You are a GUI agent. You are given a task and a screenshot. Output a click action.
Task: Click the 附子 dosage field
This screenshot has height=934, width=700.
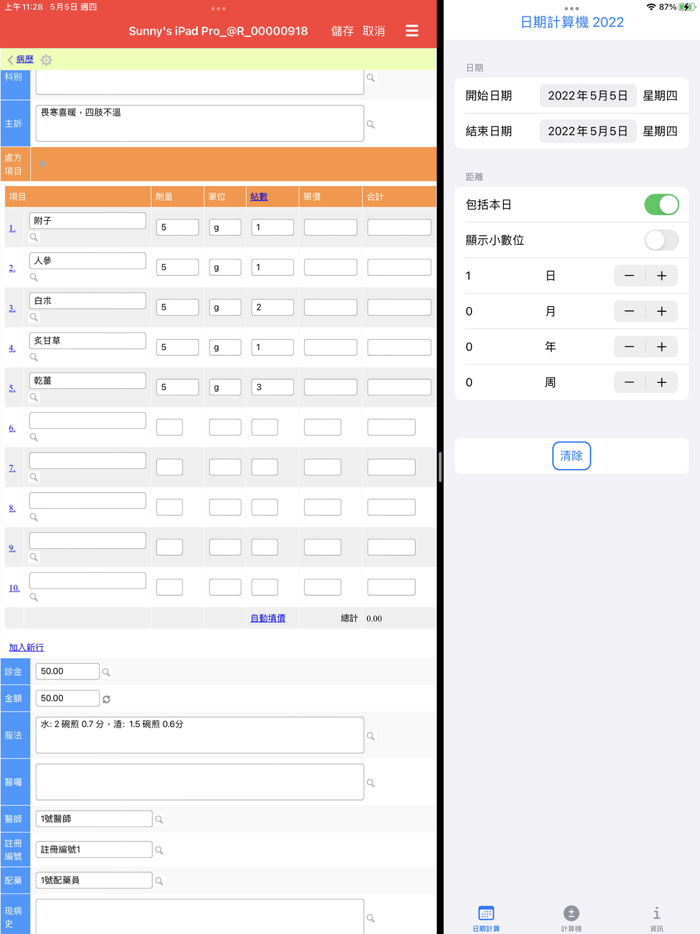[x=178, y=228]
